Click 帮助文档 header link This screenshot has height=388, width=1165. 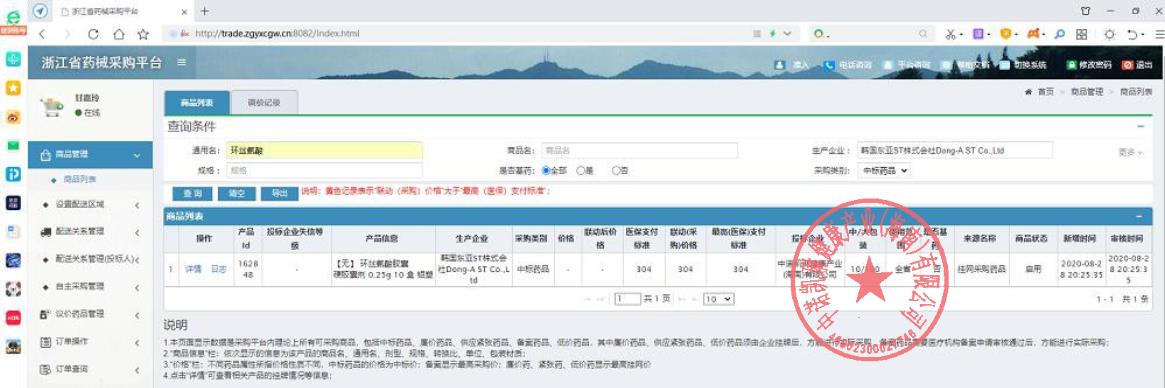coord(973,65)
